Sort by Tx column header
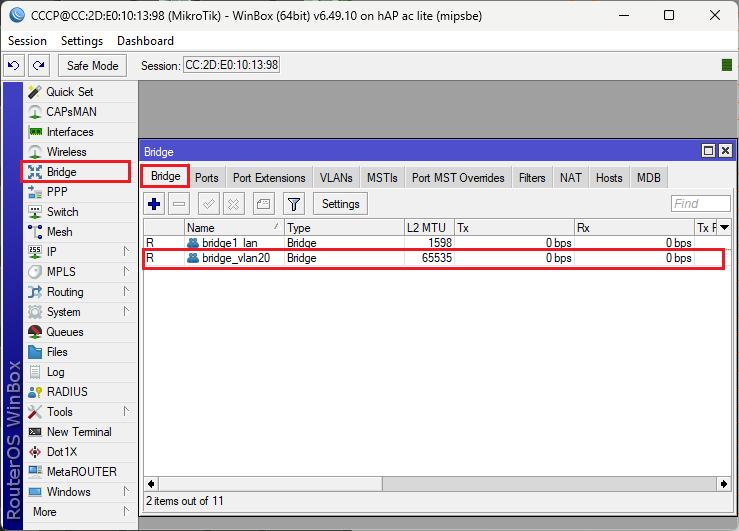Viewport: 739px width, 531px height. pos(514,228)
